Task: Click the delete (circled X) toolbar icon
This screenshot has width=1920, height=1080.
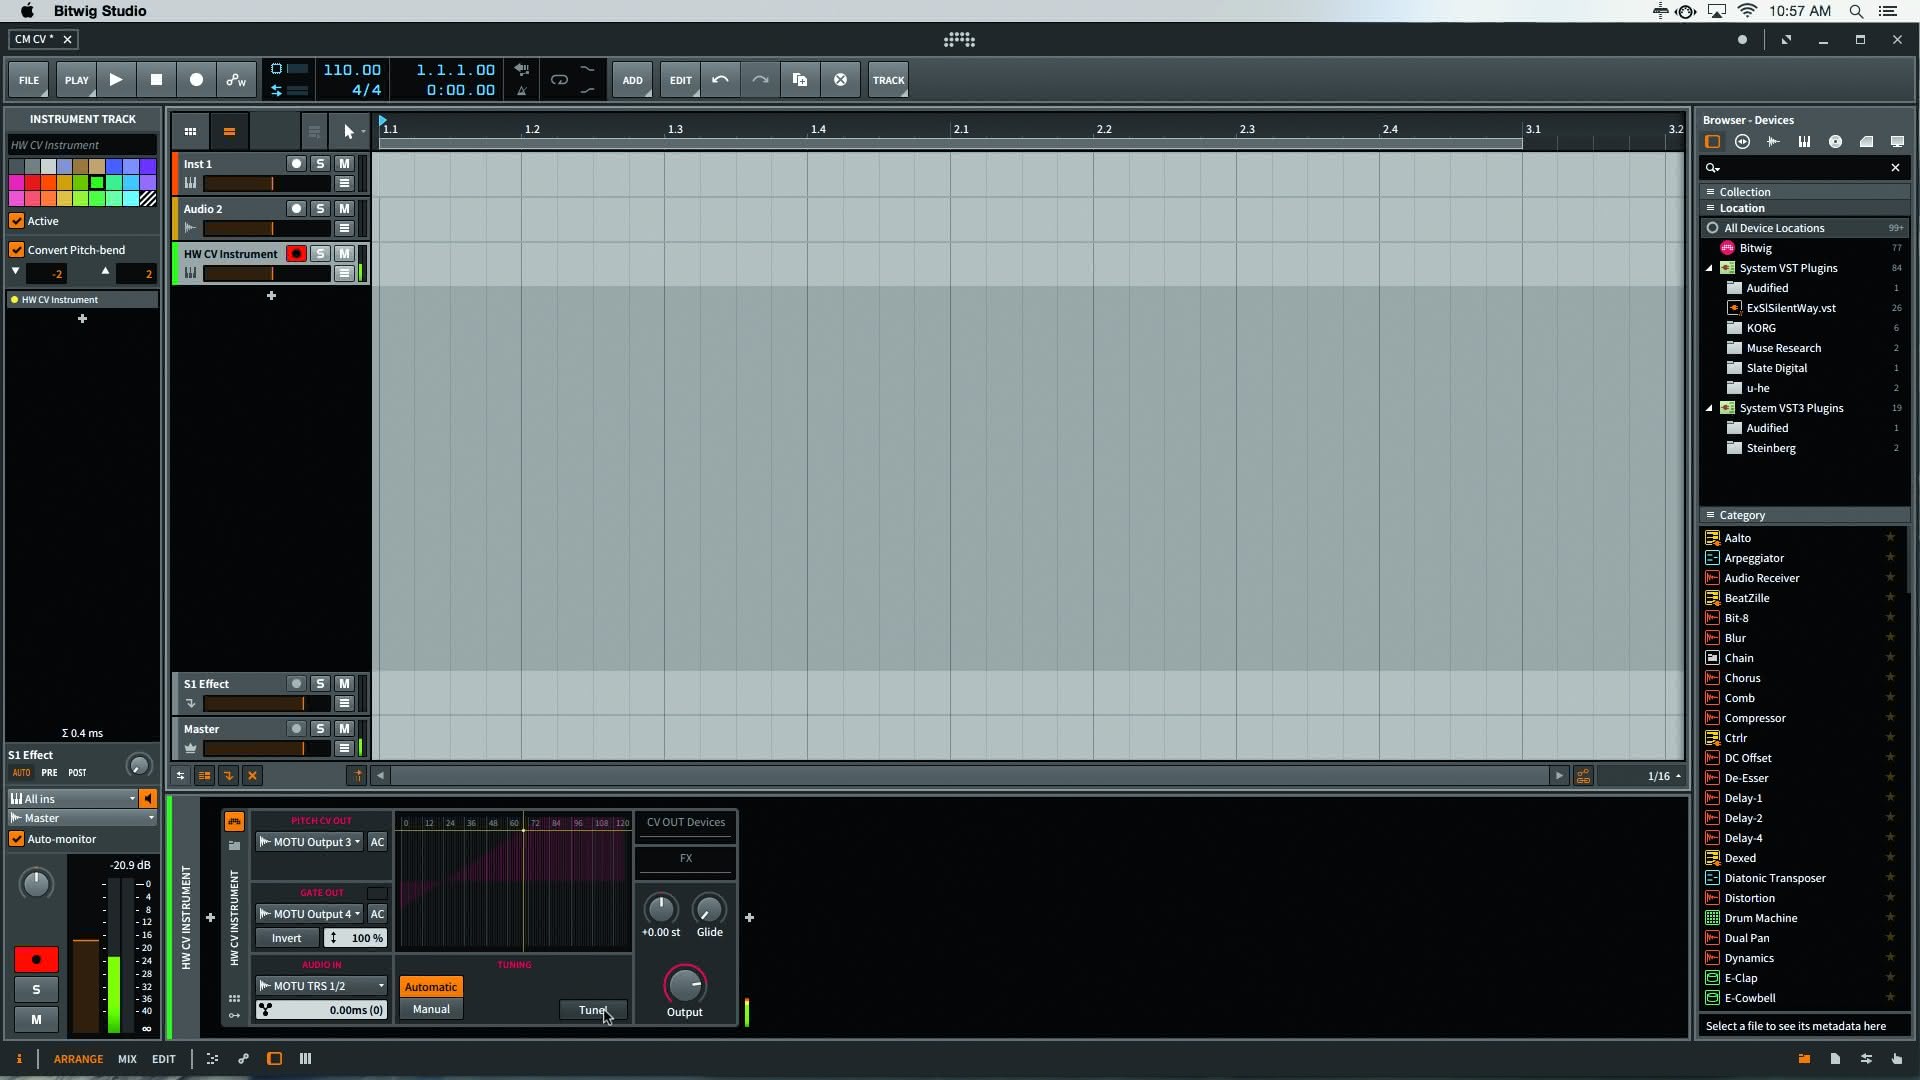Action: pos(840,80)
